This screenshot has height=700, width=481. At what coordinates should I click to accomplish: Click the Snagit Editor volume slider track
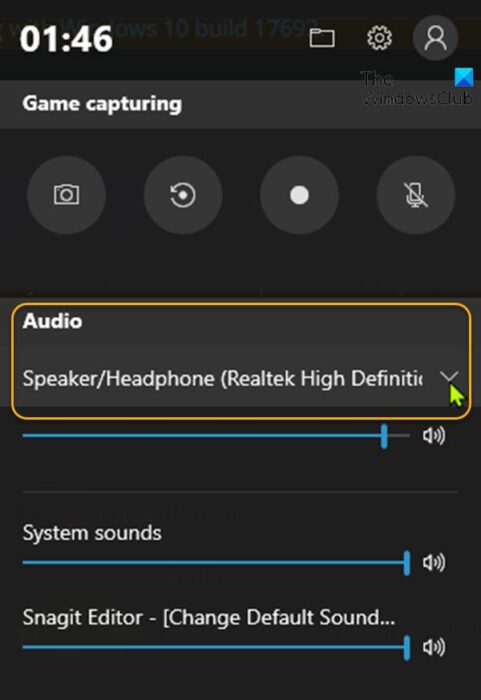[216, 647]
